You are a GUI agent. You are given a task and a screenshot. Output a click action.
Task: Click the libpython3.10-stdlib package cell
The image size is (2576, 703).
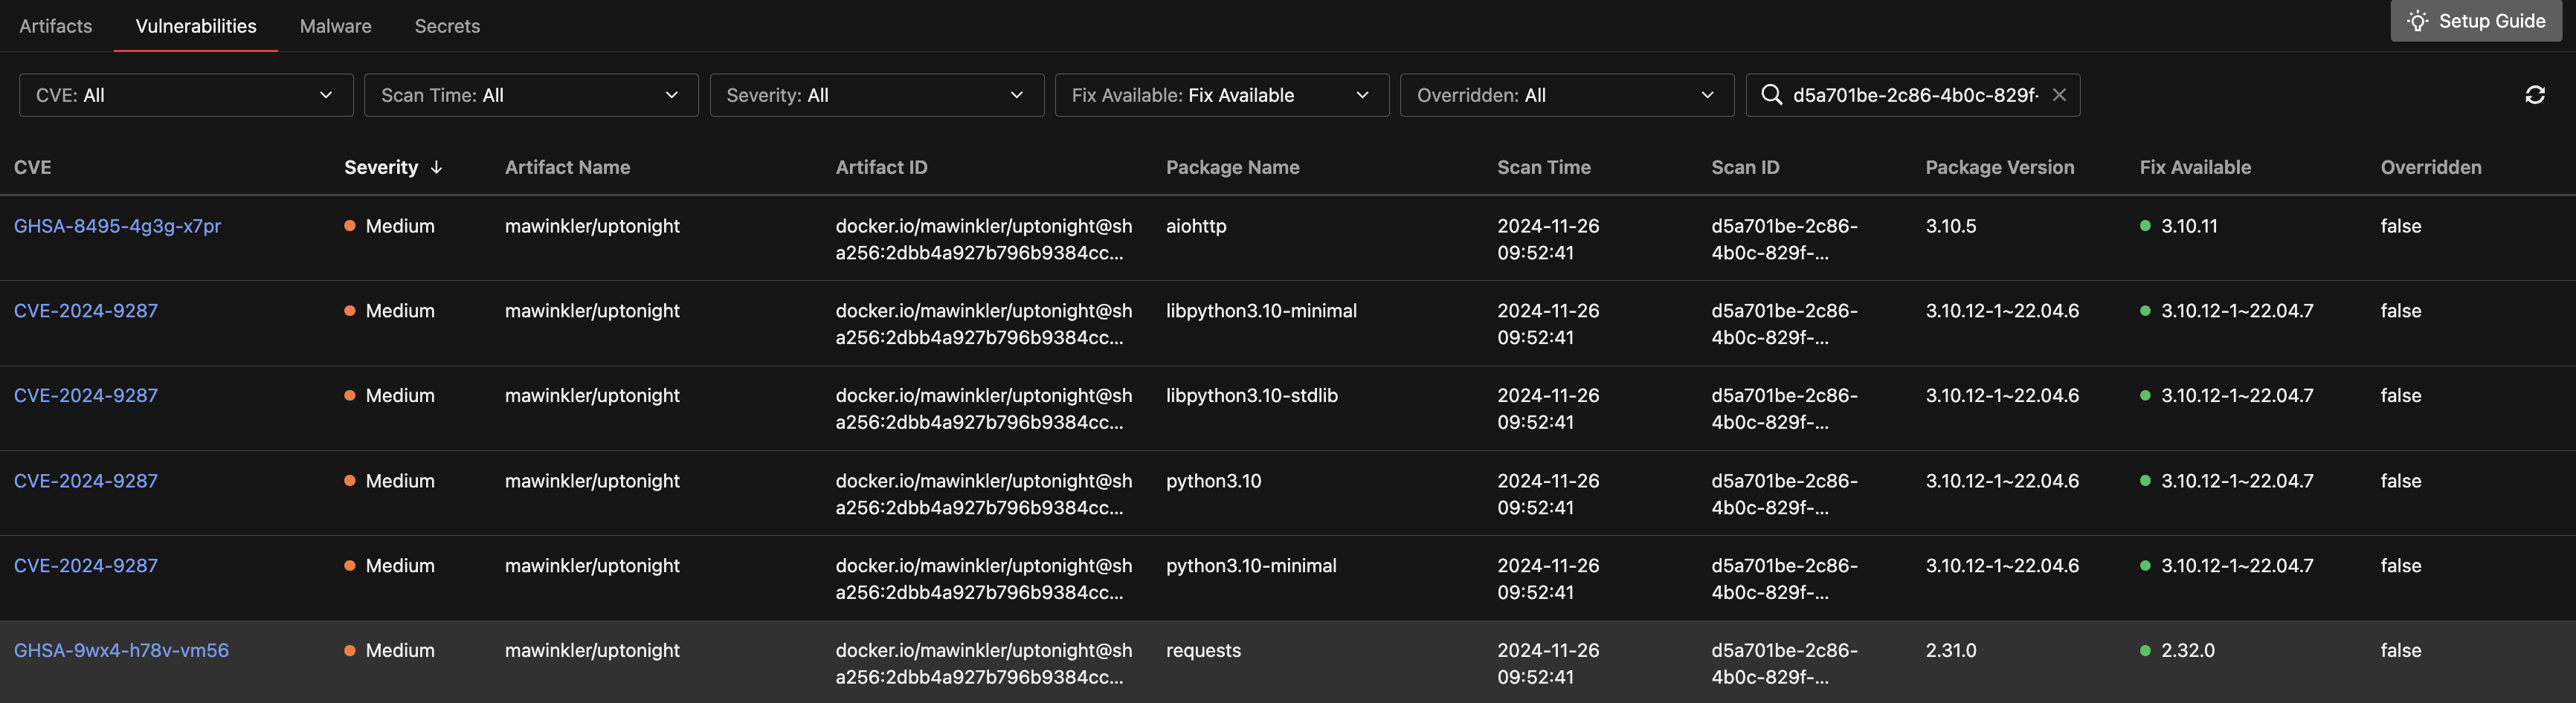click(1252, 396)
